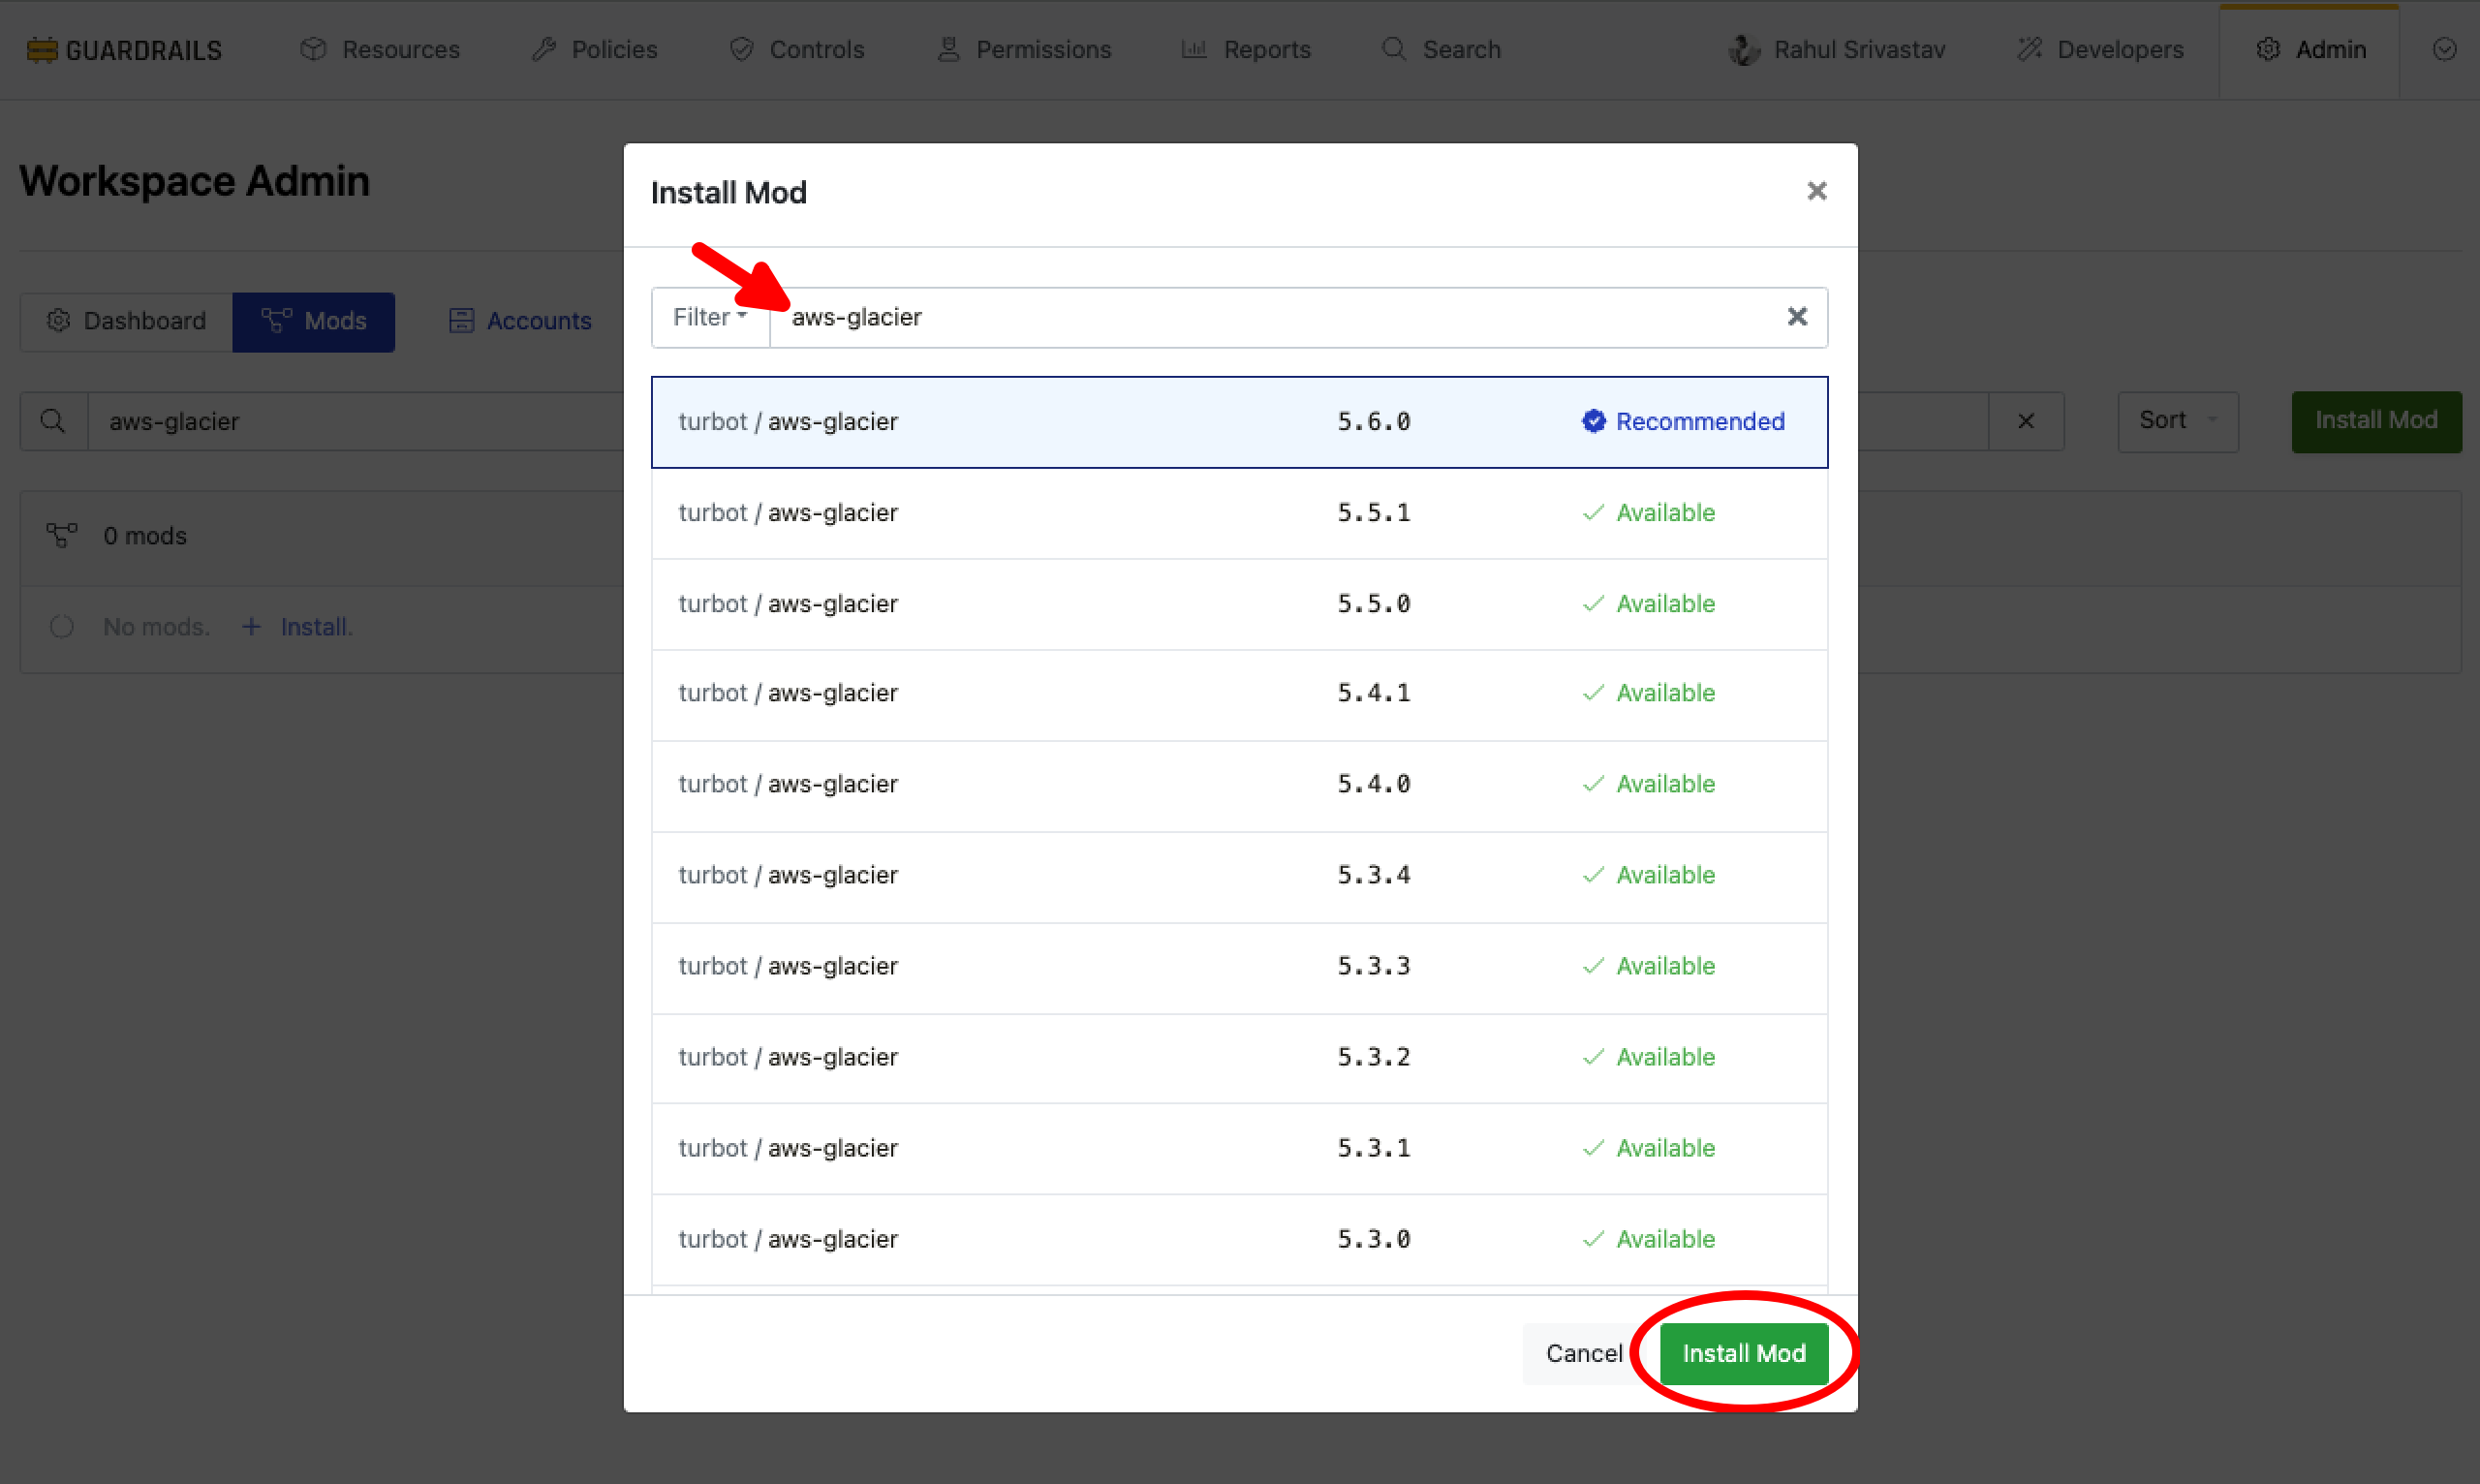
Task: Cancel the mod installation
Action: (x=1583, y=1353)
